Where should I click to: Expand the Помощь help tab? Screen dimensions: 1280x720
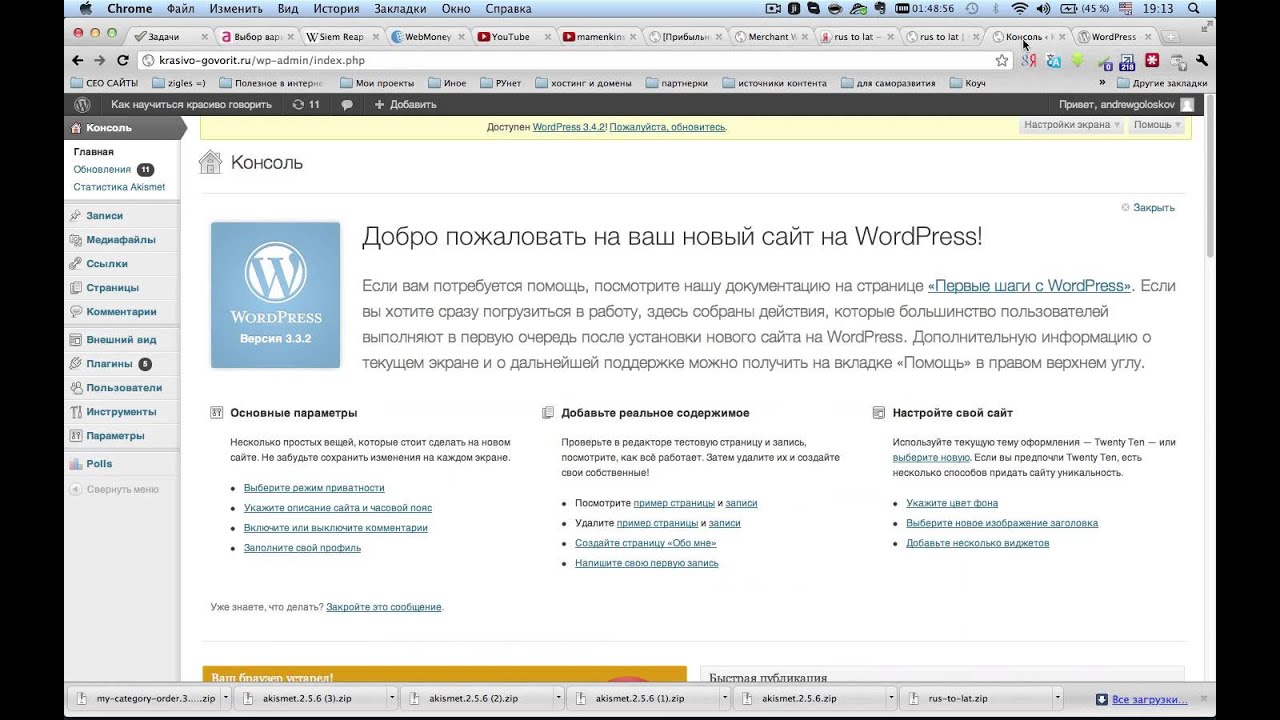tap(1158, 125)
